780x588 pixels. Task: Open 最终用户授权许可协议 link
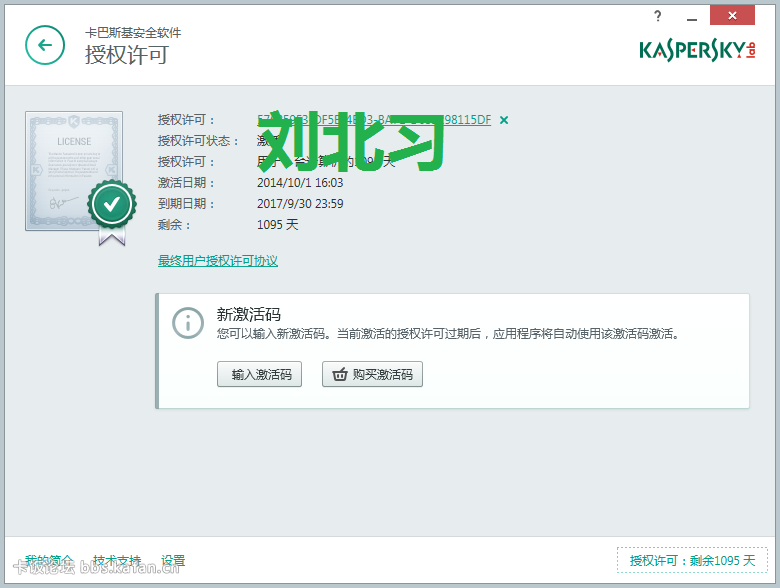pyautogui.click(x=218, y=261)
